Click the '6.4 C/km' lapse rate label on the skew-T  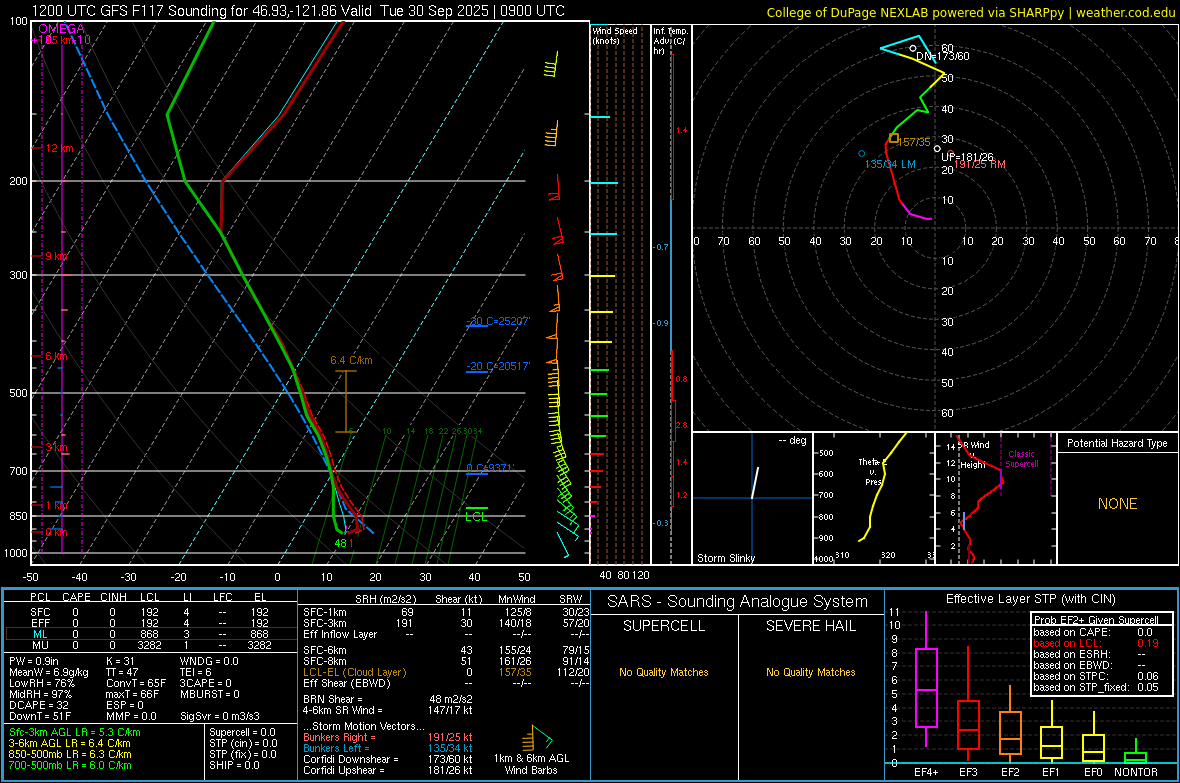(x=351, y=360)
